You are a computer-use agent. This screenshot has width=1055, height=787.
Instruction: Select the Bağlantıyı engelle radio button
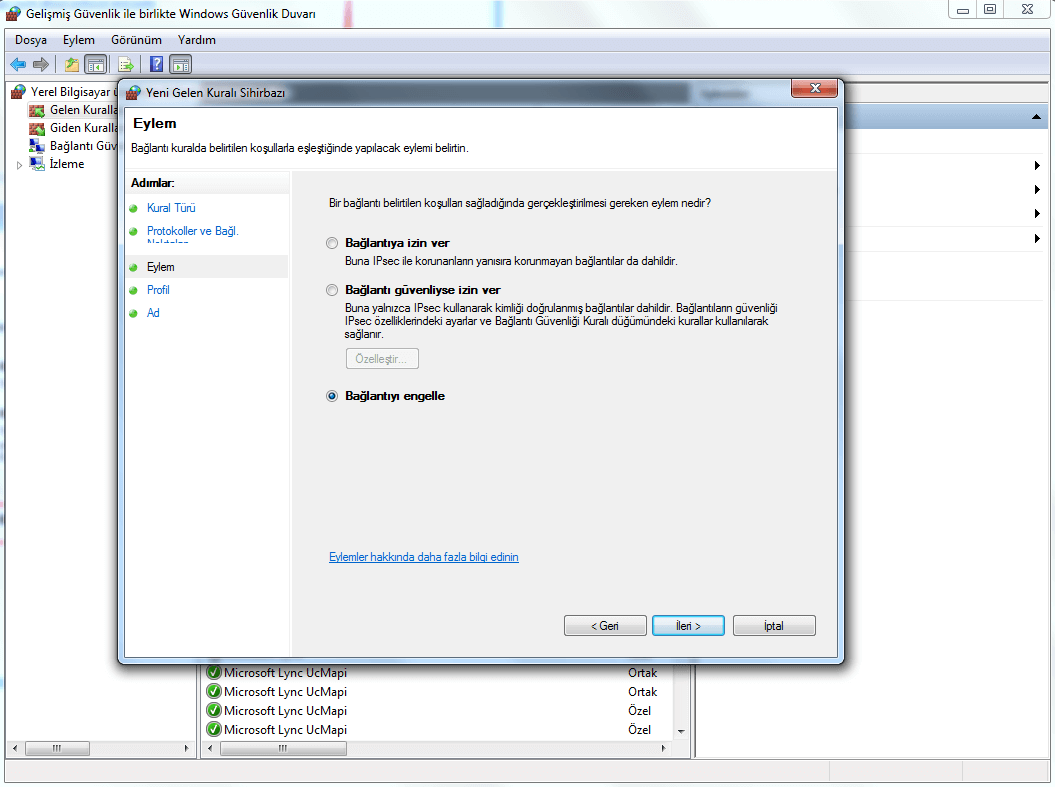(x=332, y=396)
